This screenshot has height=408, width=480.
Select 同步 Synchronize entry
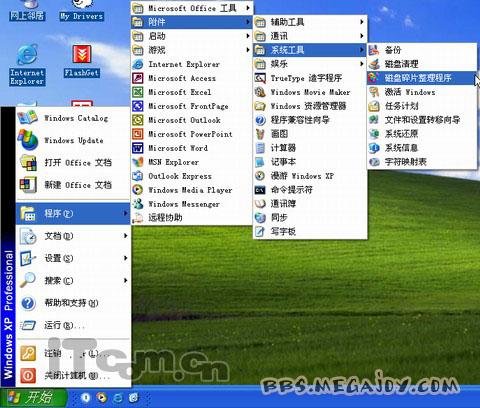pos(310,218)
